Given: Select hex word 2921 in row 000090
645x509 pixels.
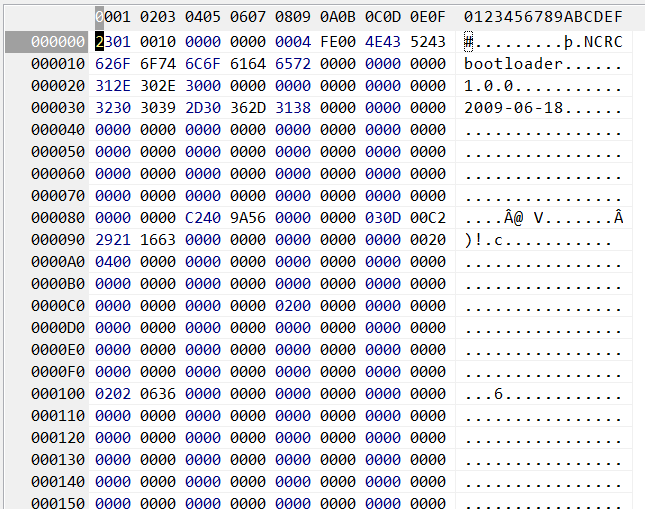Looking at the screenshot, I should point(113,240).
